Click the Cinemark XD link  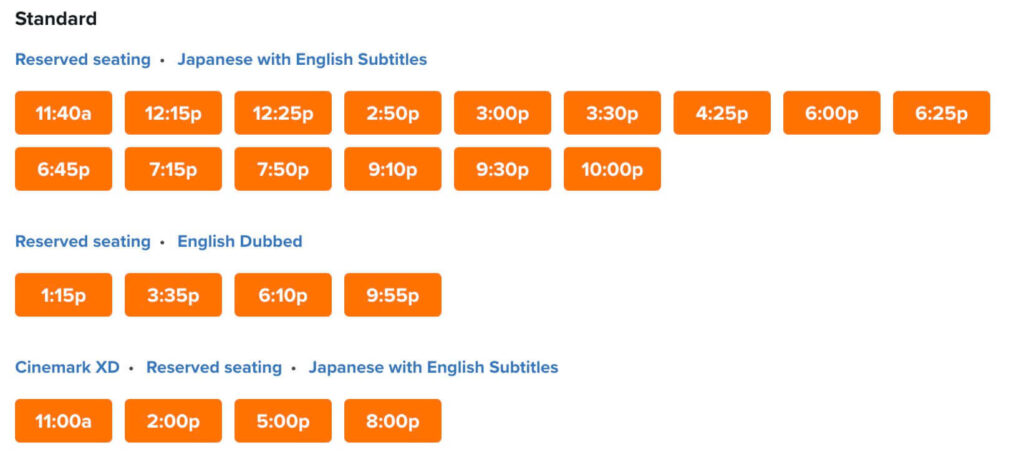pos(67,367)
